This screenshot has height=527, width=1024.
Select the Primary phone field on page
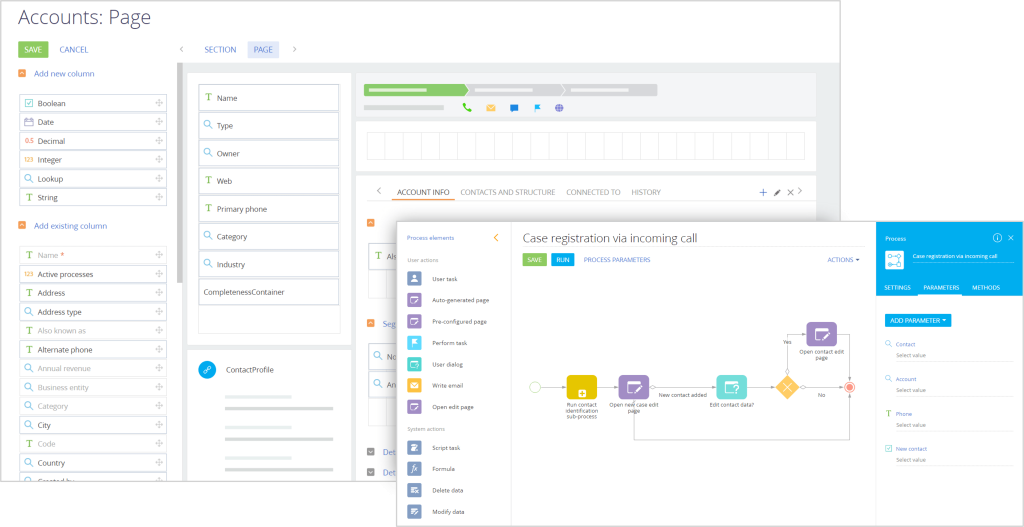[x=268, y=209]
